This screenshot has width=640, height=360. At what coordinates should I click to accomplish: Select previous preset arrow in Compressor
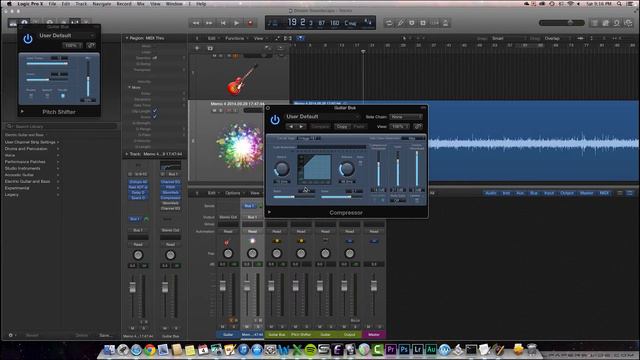(x=291, y=127)
